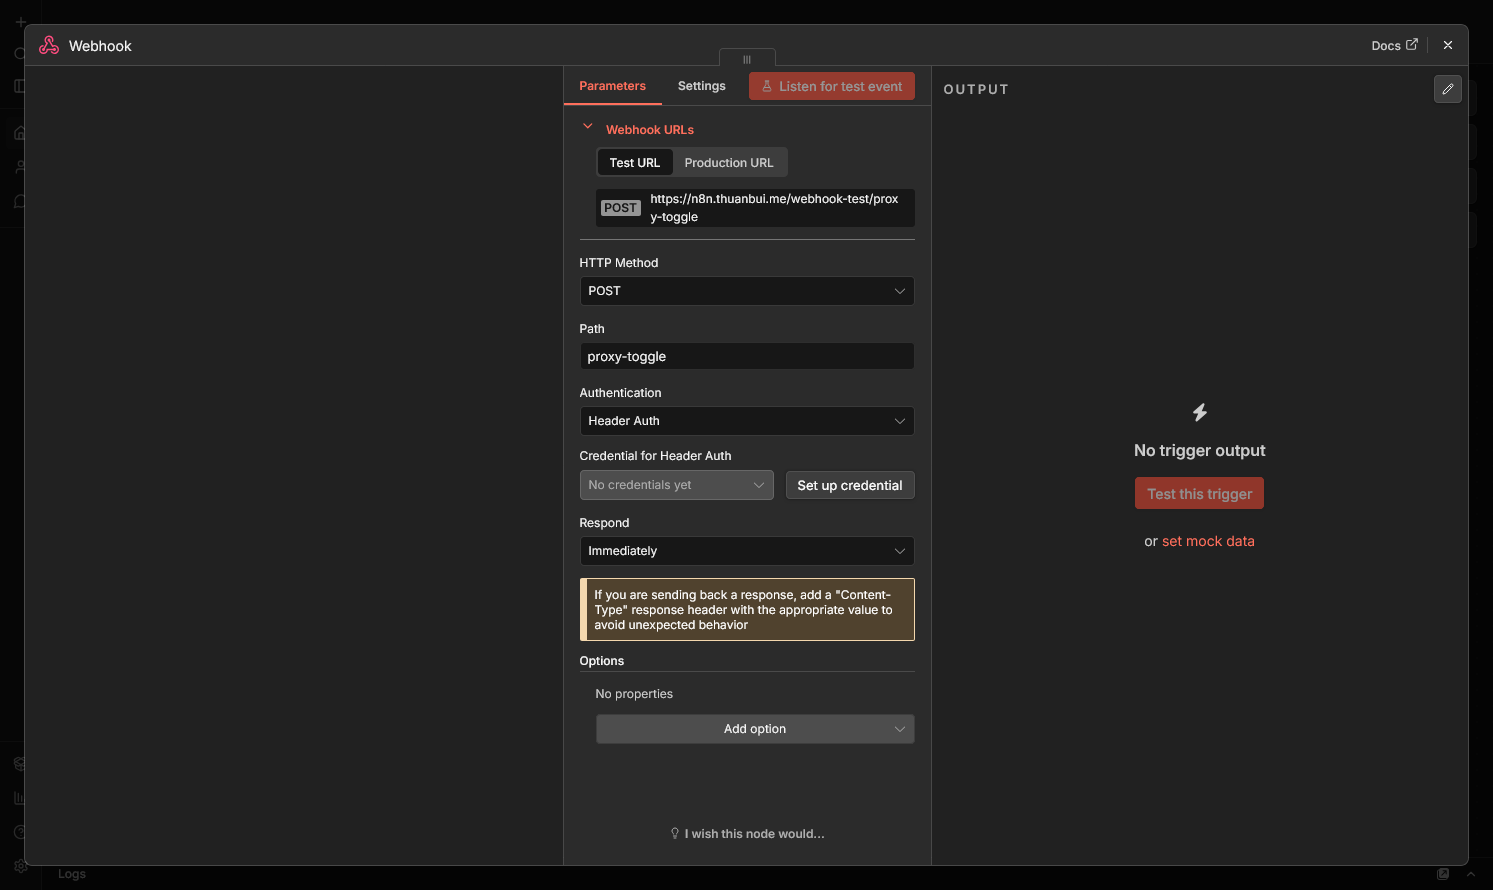Switch to the Production URL tab
Image resolution: width=1493 pixels, height=890 pixels.
[729, 163]
